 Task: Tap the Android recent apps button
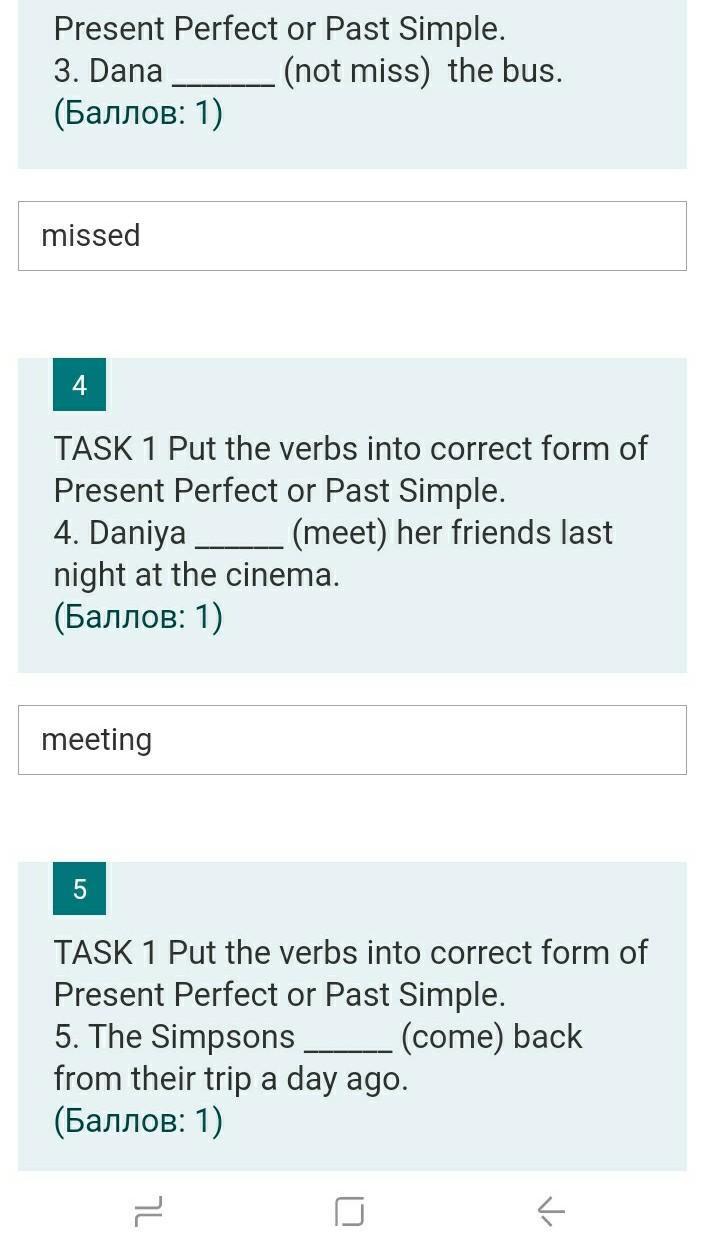point(148,1212)
